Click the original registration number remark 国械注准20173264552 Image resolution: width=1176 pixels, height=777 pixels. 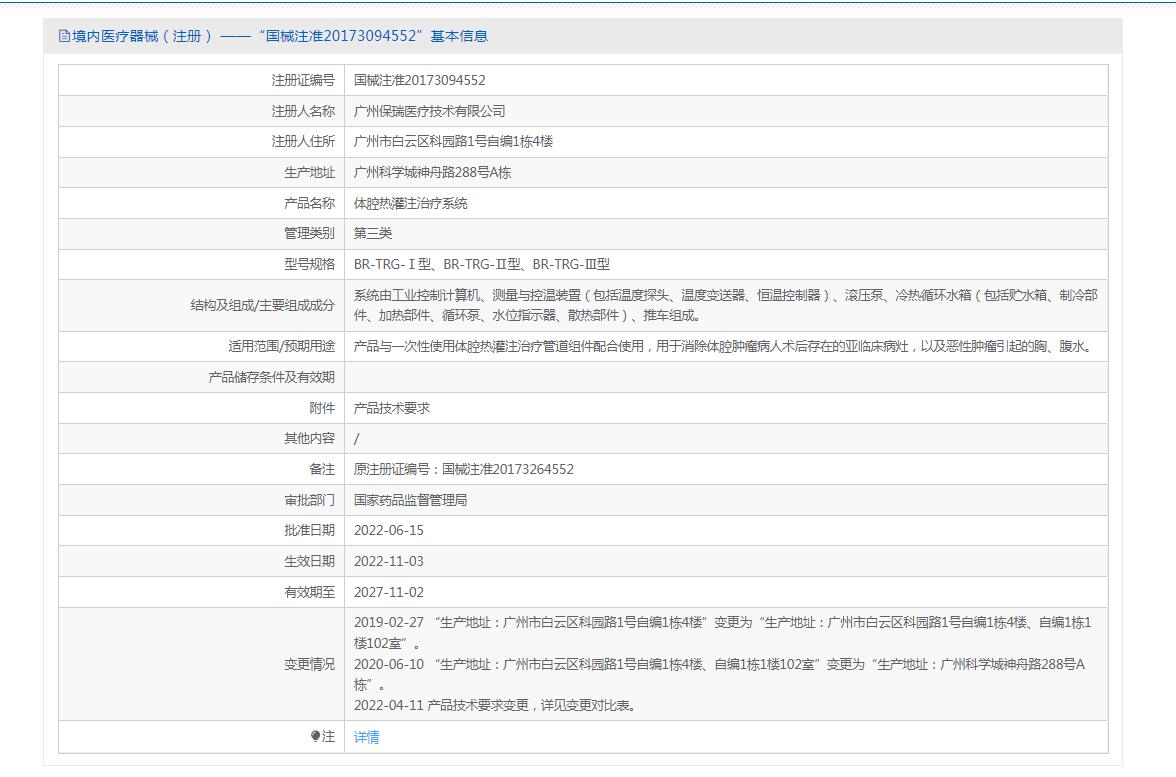point(507,469)
